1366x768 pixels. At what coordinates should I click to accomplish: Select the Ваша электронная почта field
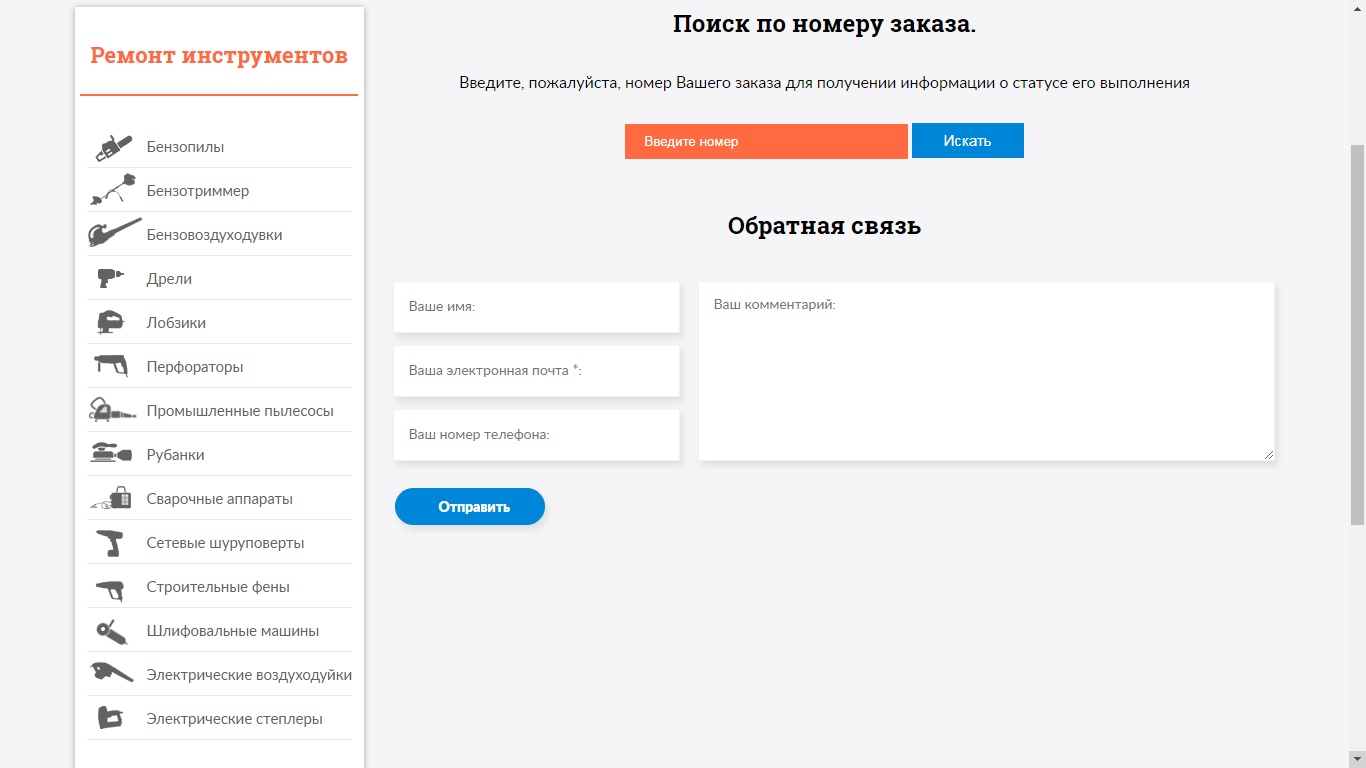(536, 371)
